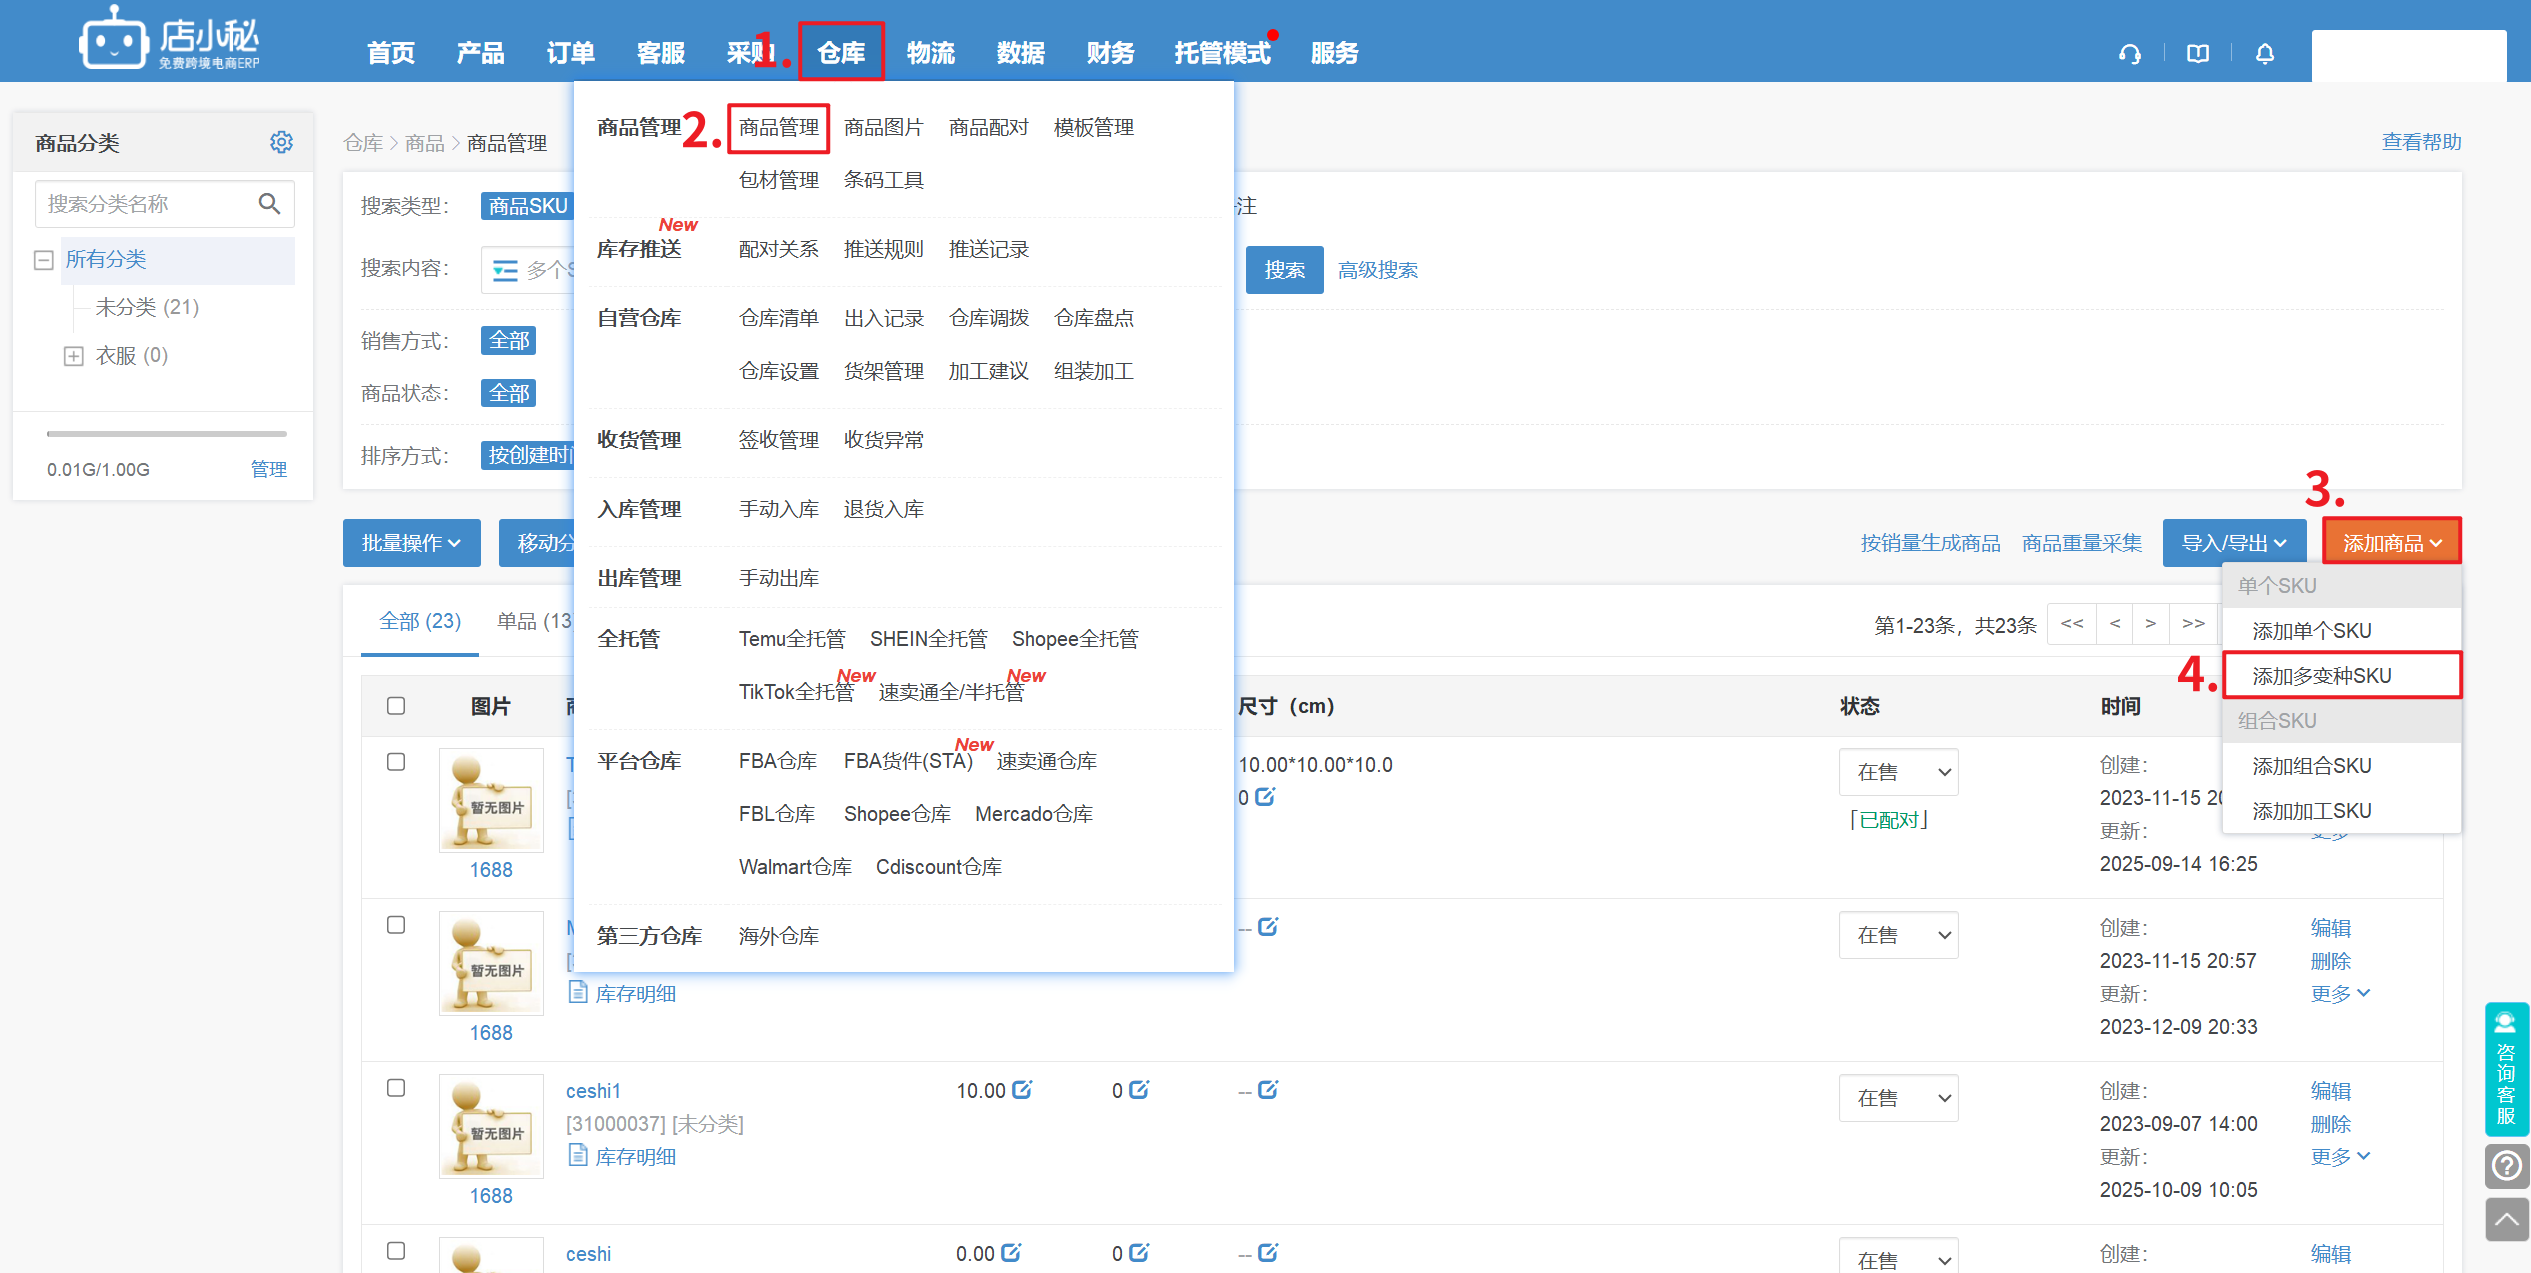Toggle the select-all checkbox in table header
Screen dimensions: 2531x1273
pyautogui.click(x=396, y=706)
